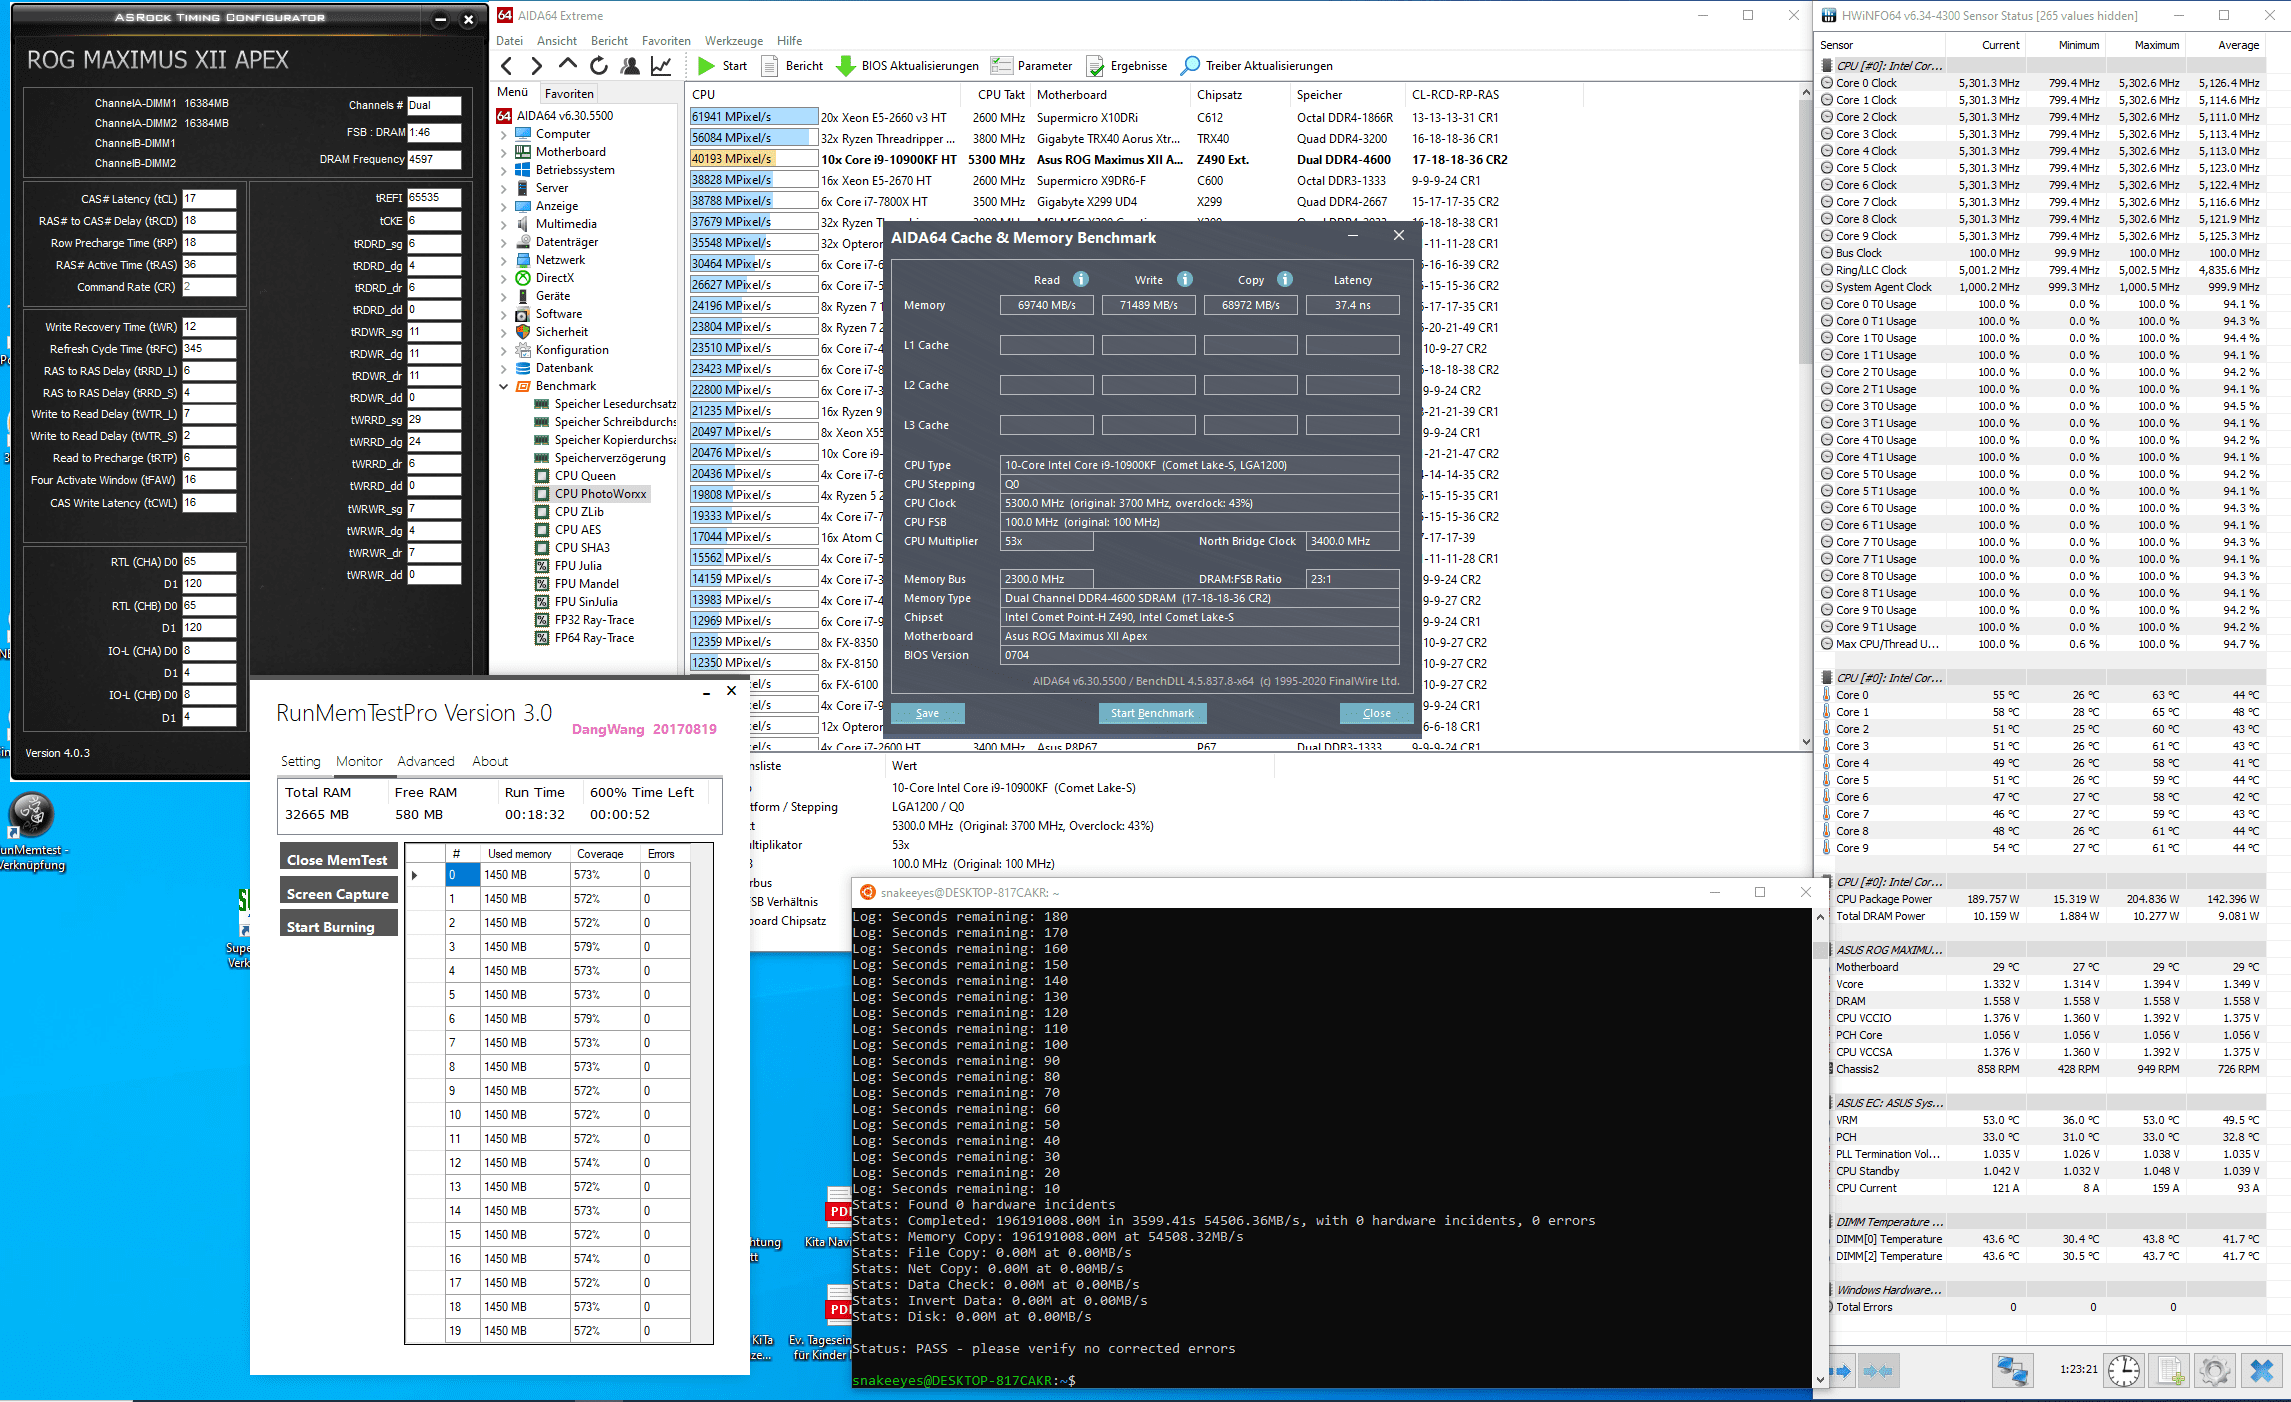Click the tREFI value input field
The width and height of the screenshot is (2291, 1402).
coord(433,198)
